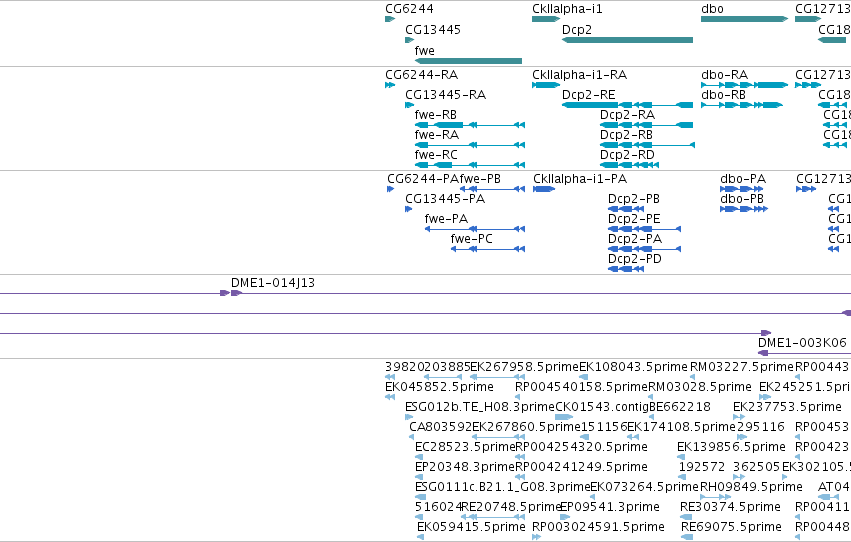This screenshot has width=851, height=542.
Task: Click the EP09541.3prime EST label
Action: (609, 507)
